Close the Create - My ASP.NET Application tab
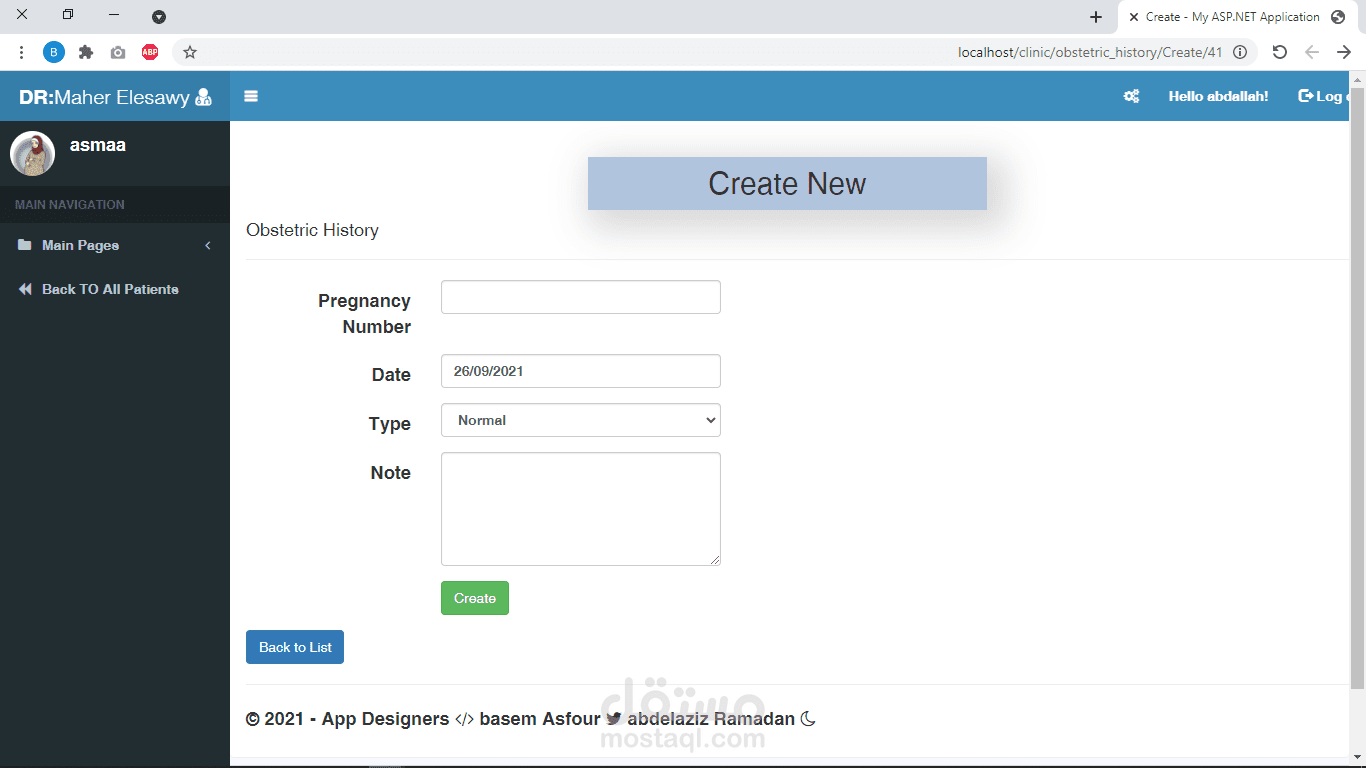This screenshot has width=1366, height=768. 1133,17
